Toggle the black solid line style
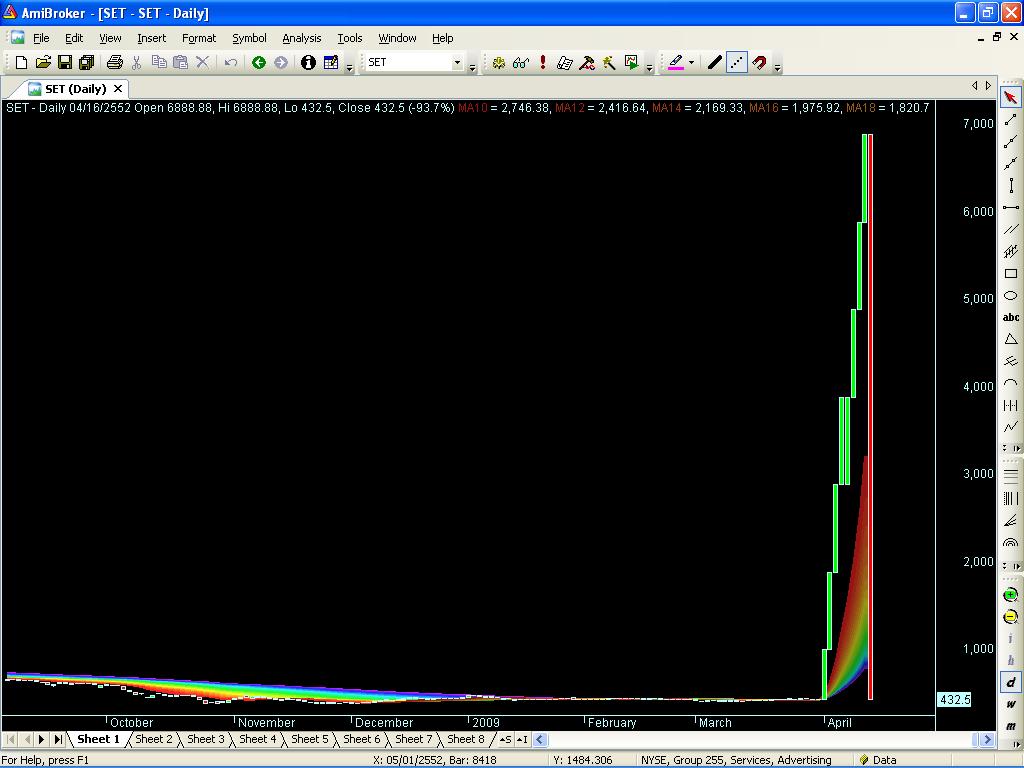The height and width of the screenshot is (768, 1024). pyautogui.click(x=715, y=63)
